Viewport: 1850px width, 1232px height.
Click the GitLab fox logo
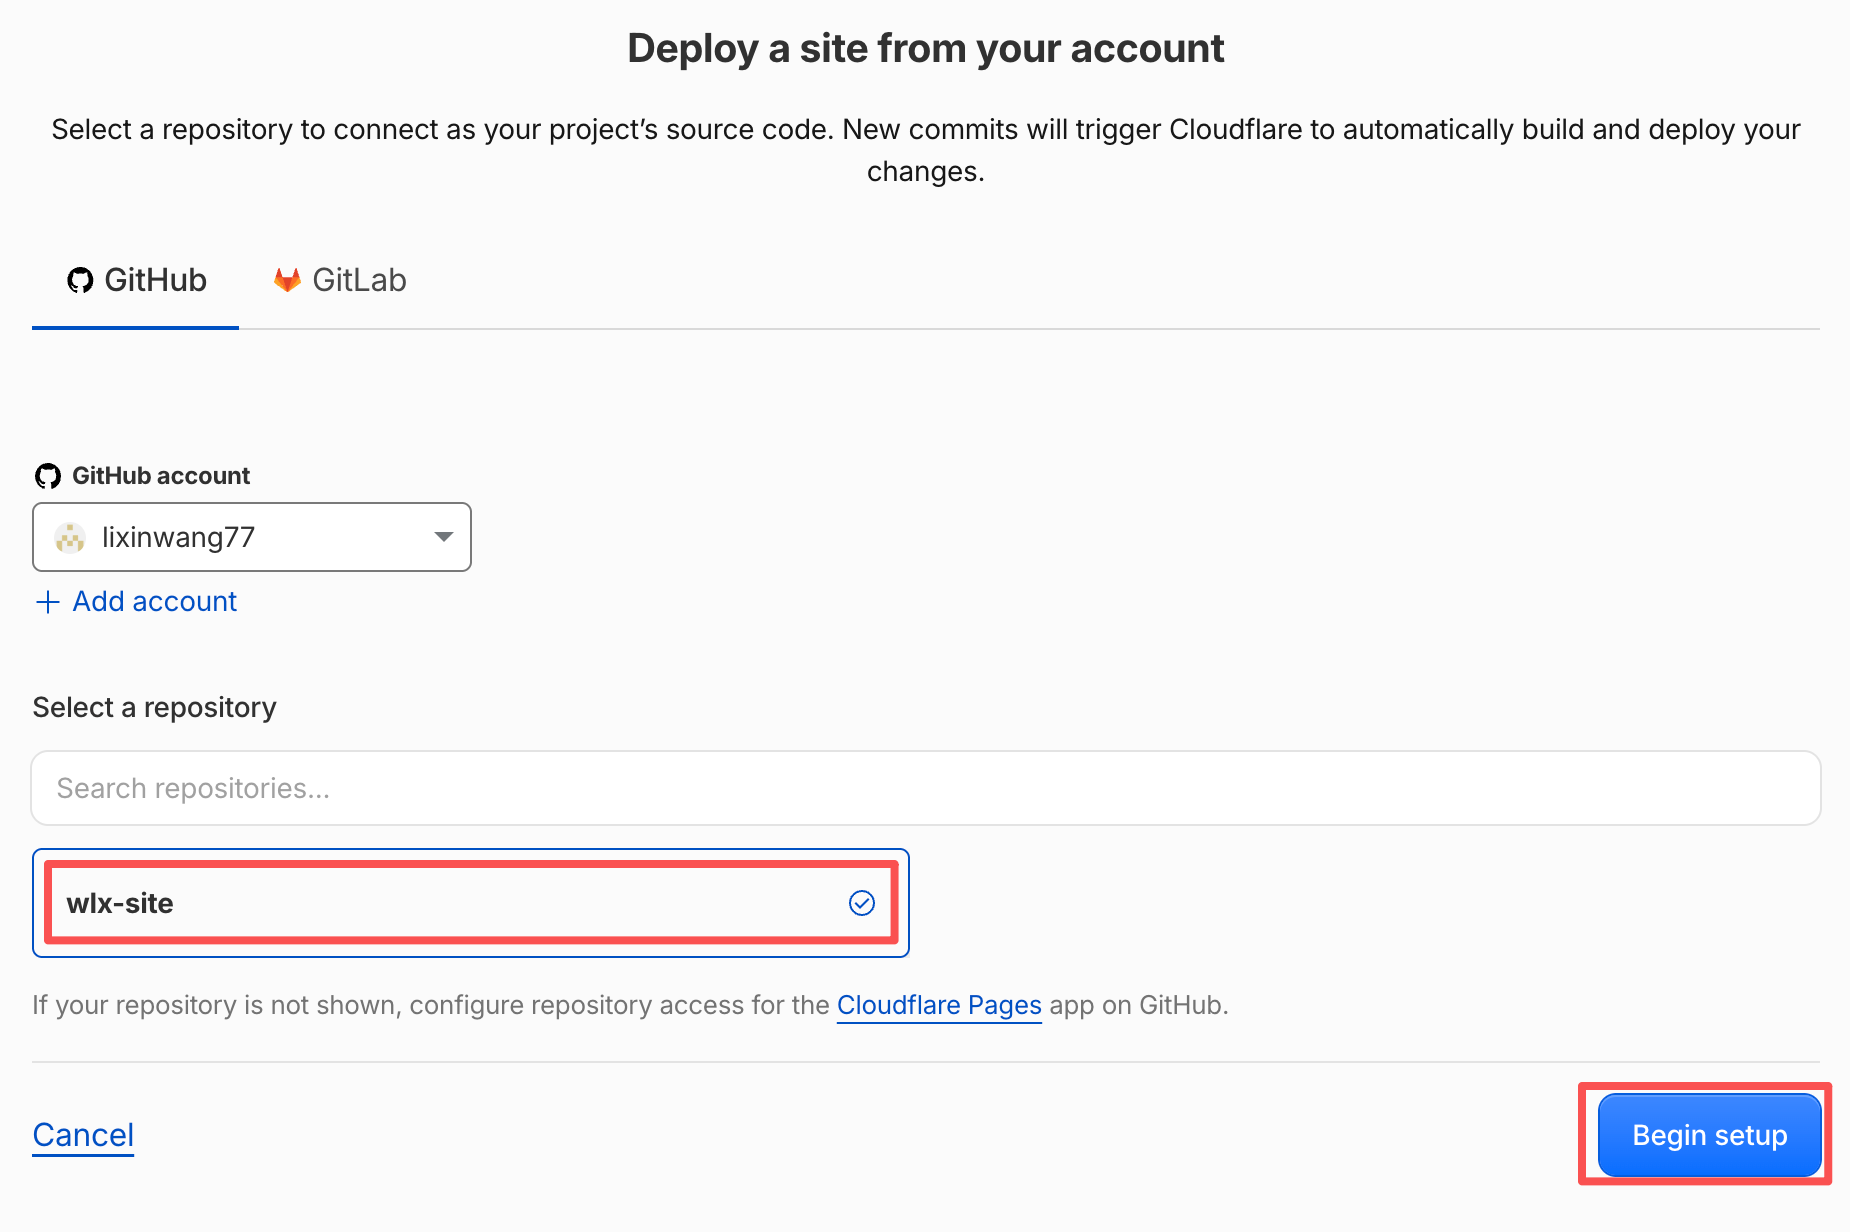287,280
